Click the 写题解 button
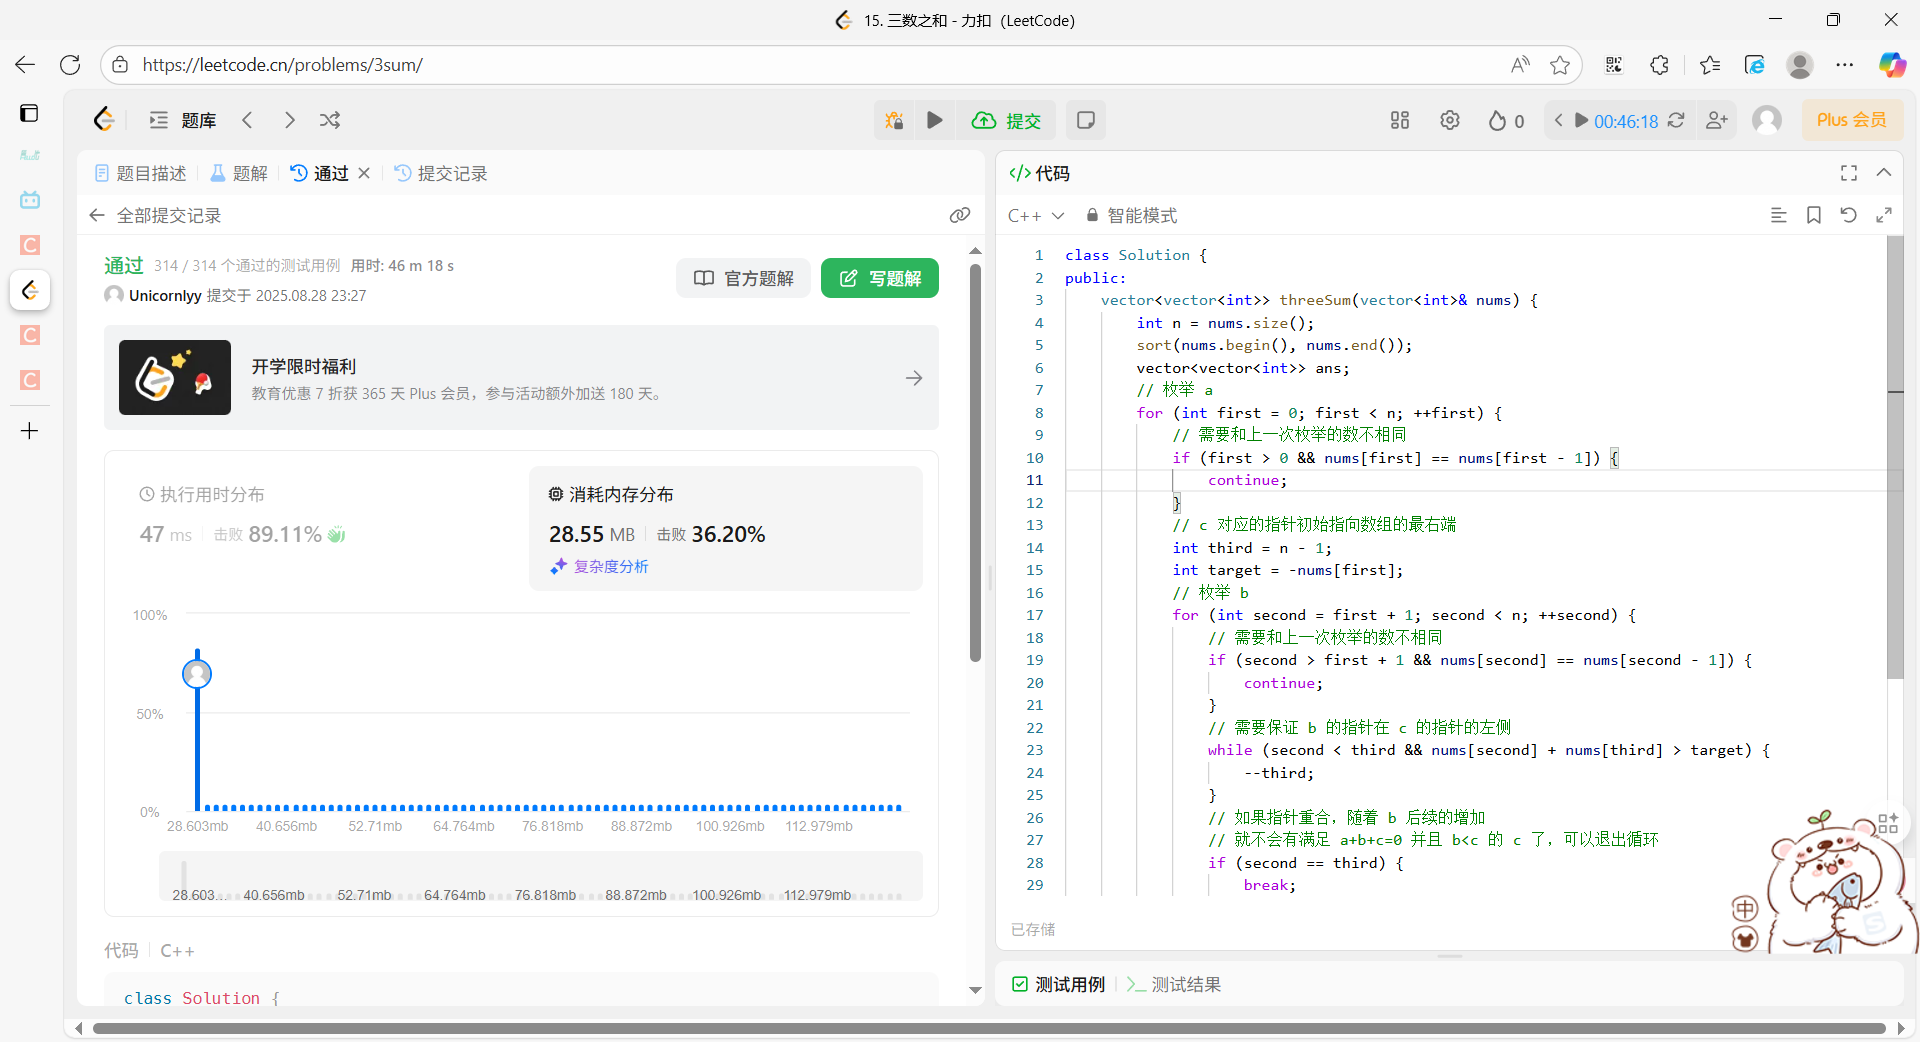This screenshot has width=1920, height=1042. point(880,278)
